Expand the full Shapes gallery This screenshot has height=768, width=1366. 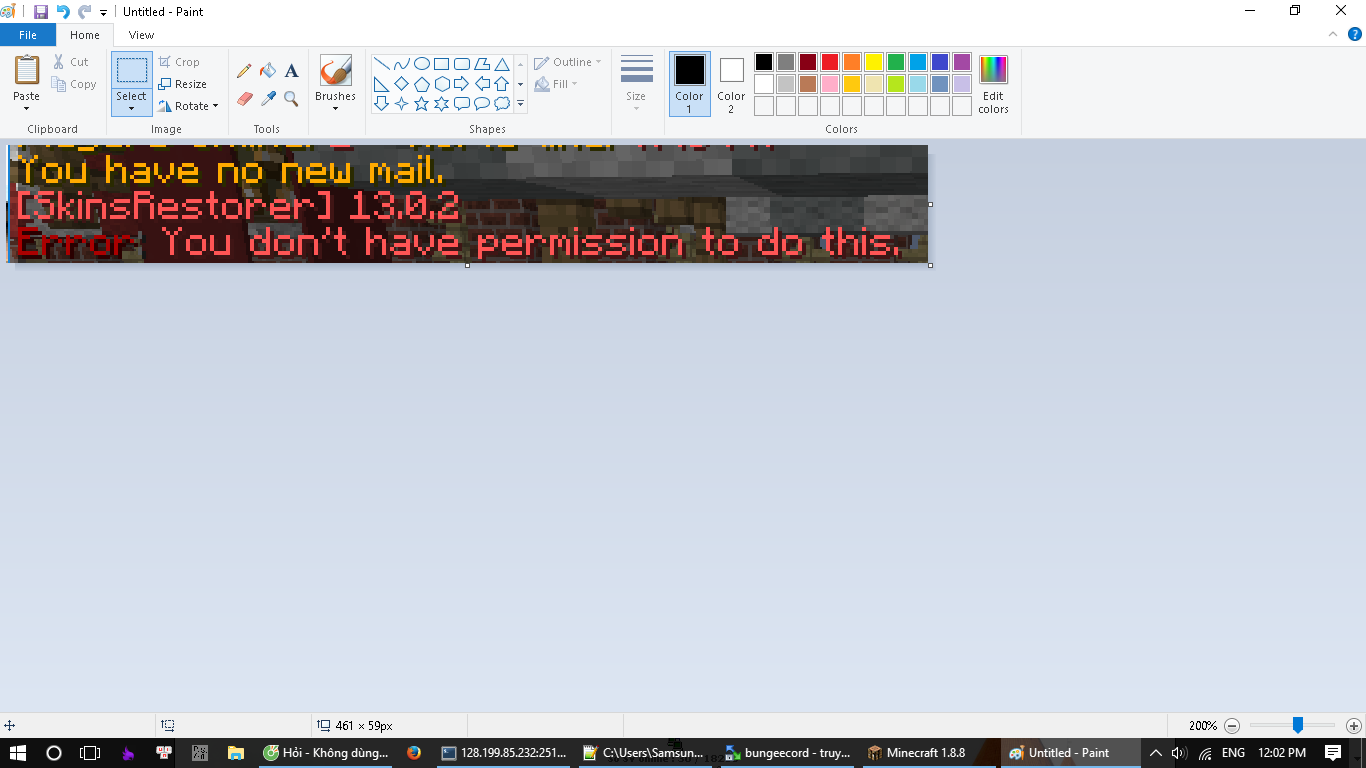click(520, 103)
